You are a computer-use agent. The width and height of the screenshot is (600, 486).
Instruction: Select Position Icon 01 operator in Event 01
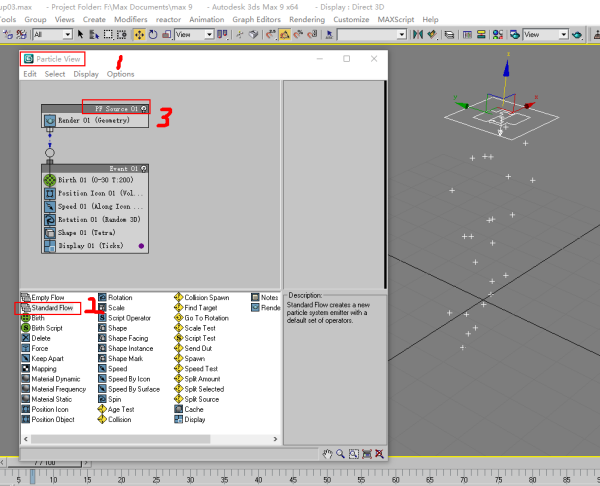95,193
